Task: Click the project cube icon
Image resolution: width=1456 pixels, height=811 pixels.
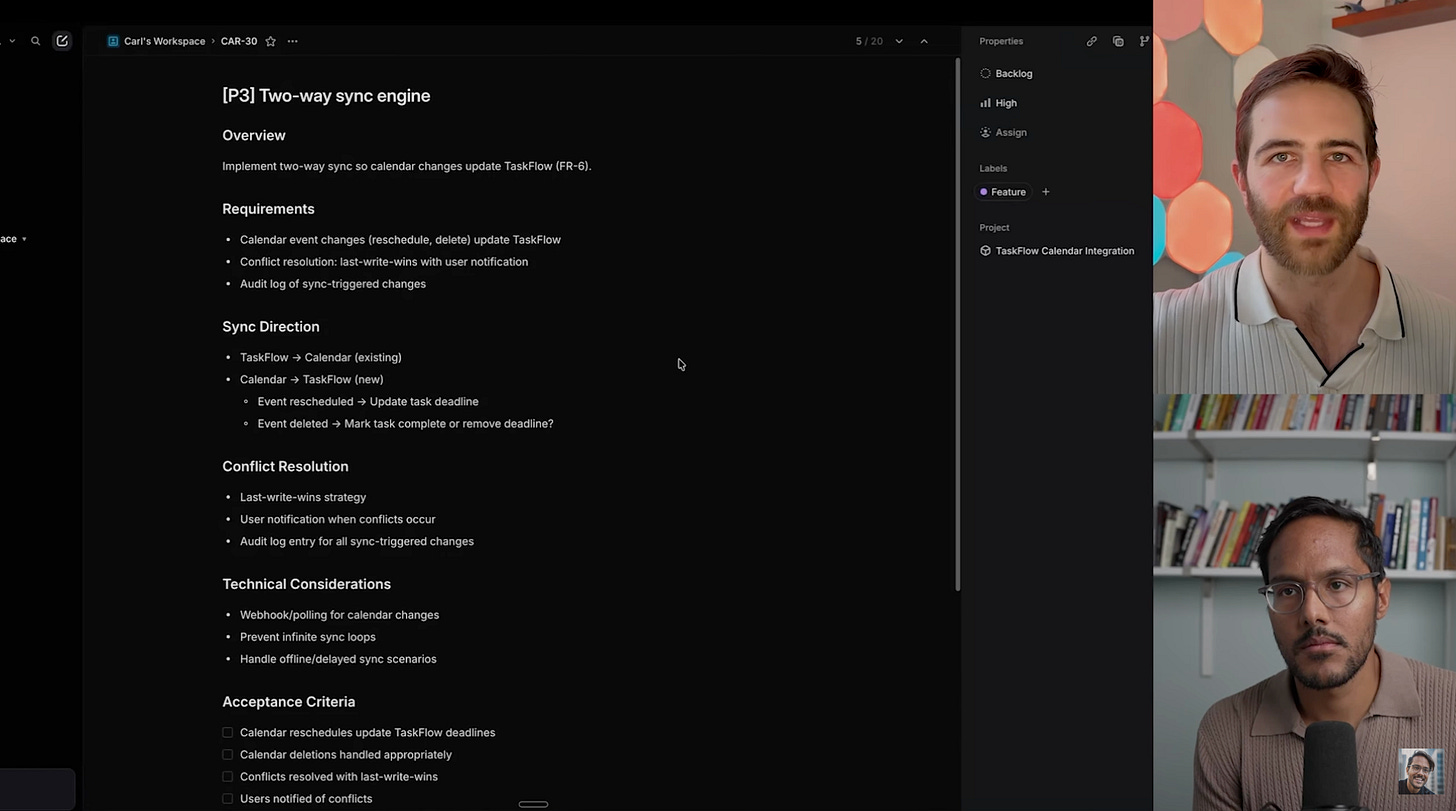Action: [985, 251]
